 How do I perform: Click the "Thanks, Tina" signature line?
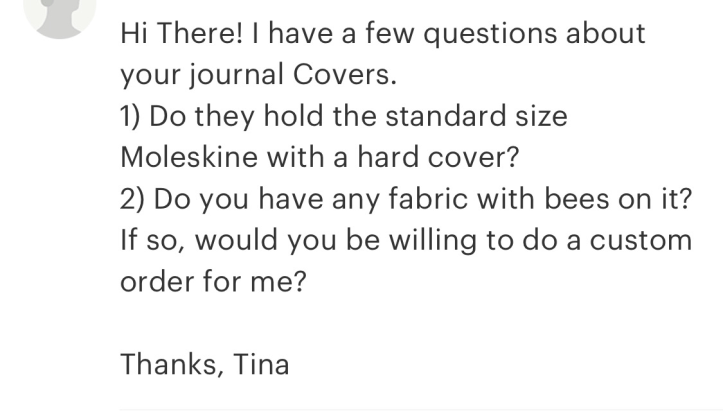tap(204, 364)
